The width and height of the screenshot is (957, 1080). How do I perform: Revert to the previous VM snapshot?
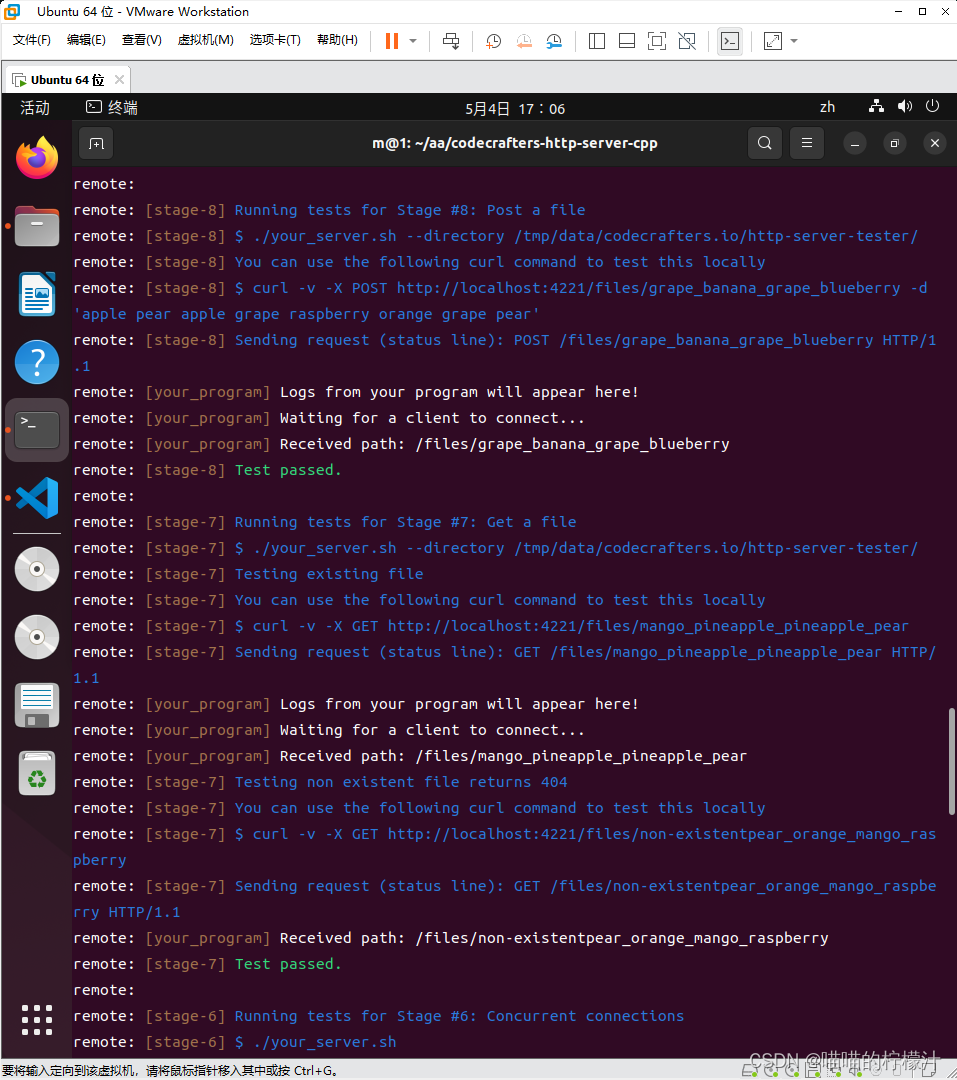524,41
